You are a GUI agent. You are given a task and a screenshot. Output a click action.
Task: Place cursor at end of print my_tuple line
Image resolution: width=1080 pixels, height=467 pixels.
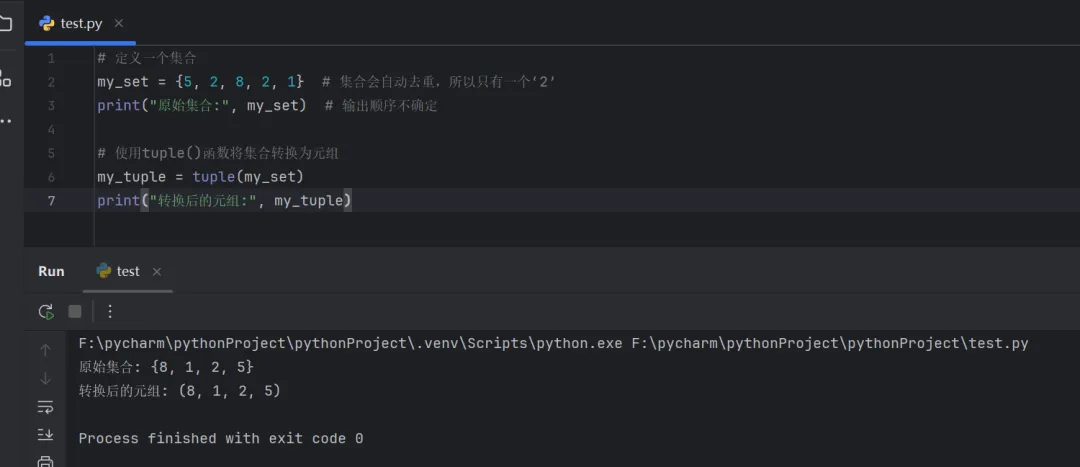point(353,201)
